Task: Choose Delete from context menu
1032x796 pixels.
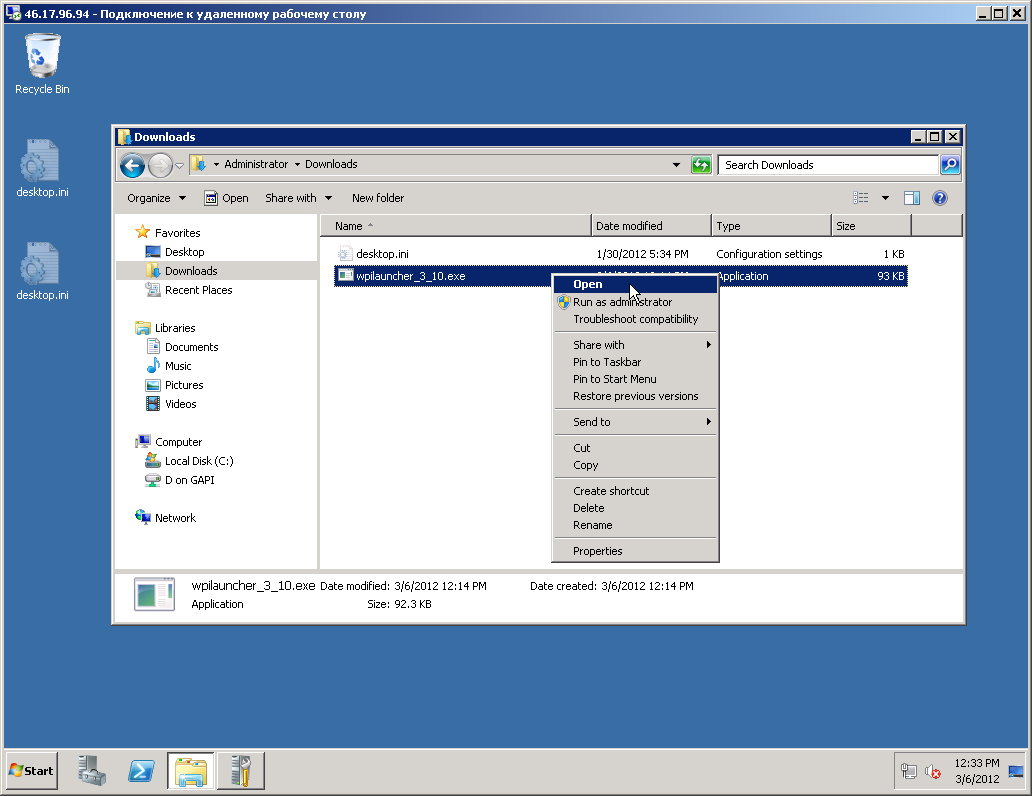Action: 635,508
